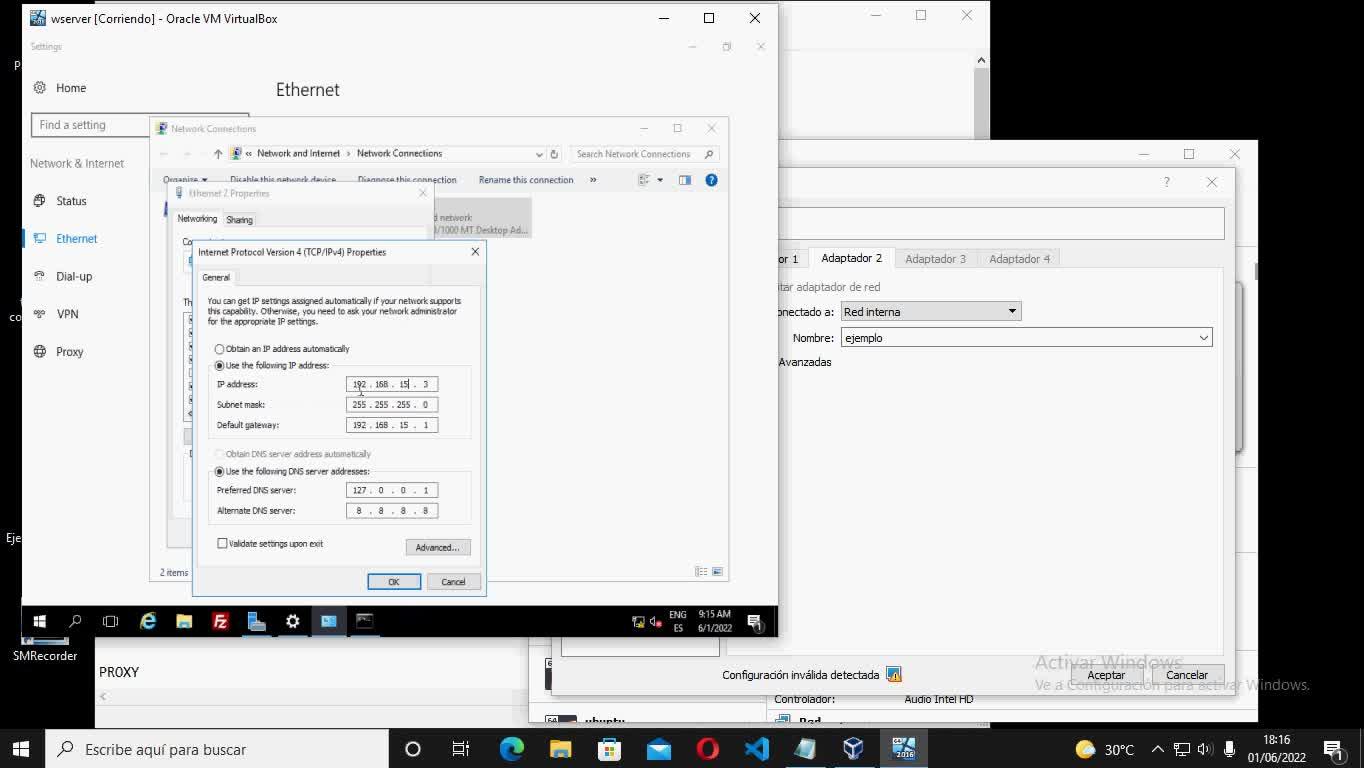Open the change view dropdown arrow
The height and width of the screenshot is (768, 1364).
click(660, 180)
